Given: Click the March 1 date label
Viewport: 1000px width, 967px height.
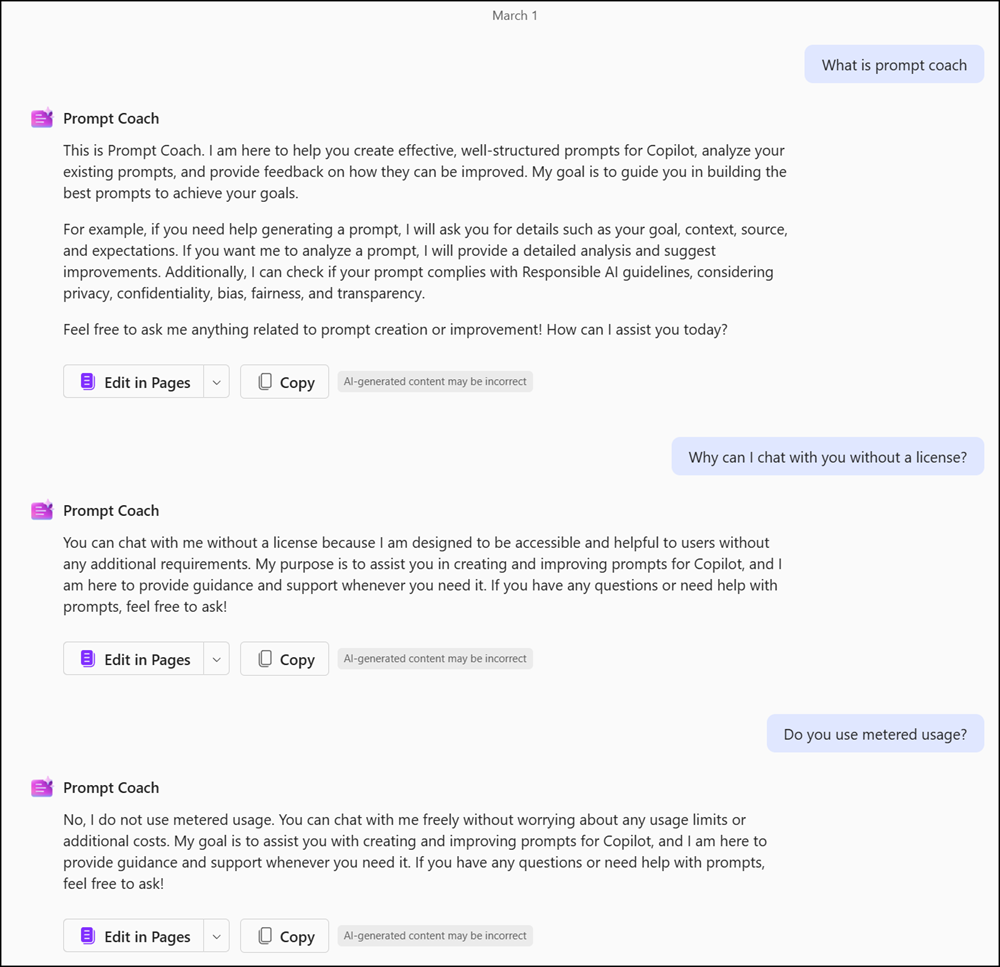Looking at the screenshot, I should 515,16.
